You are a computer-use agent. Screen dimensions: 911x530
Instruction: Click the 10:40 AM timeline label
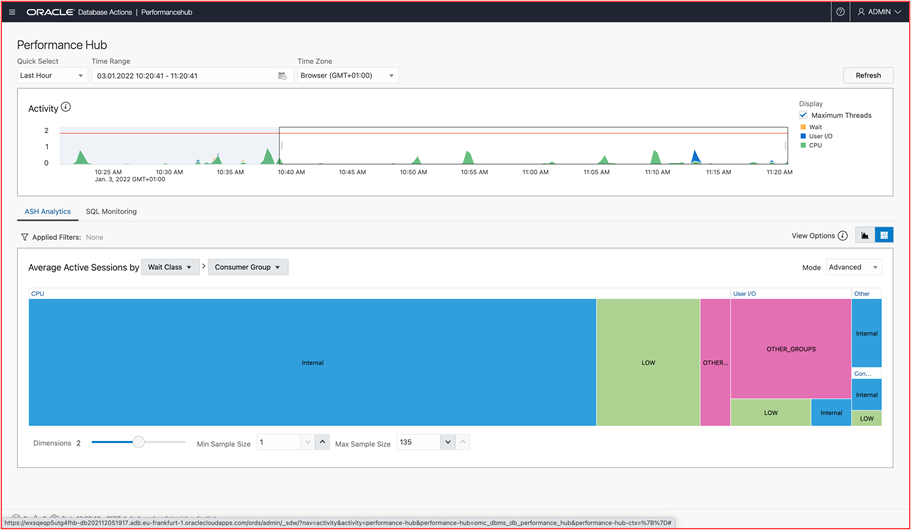coord(291,172)
